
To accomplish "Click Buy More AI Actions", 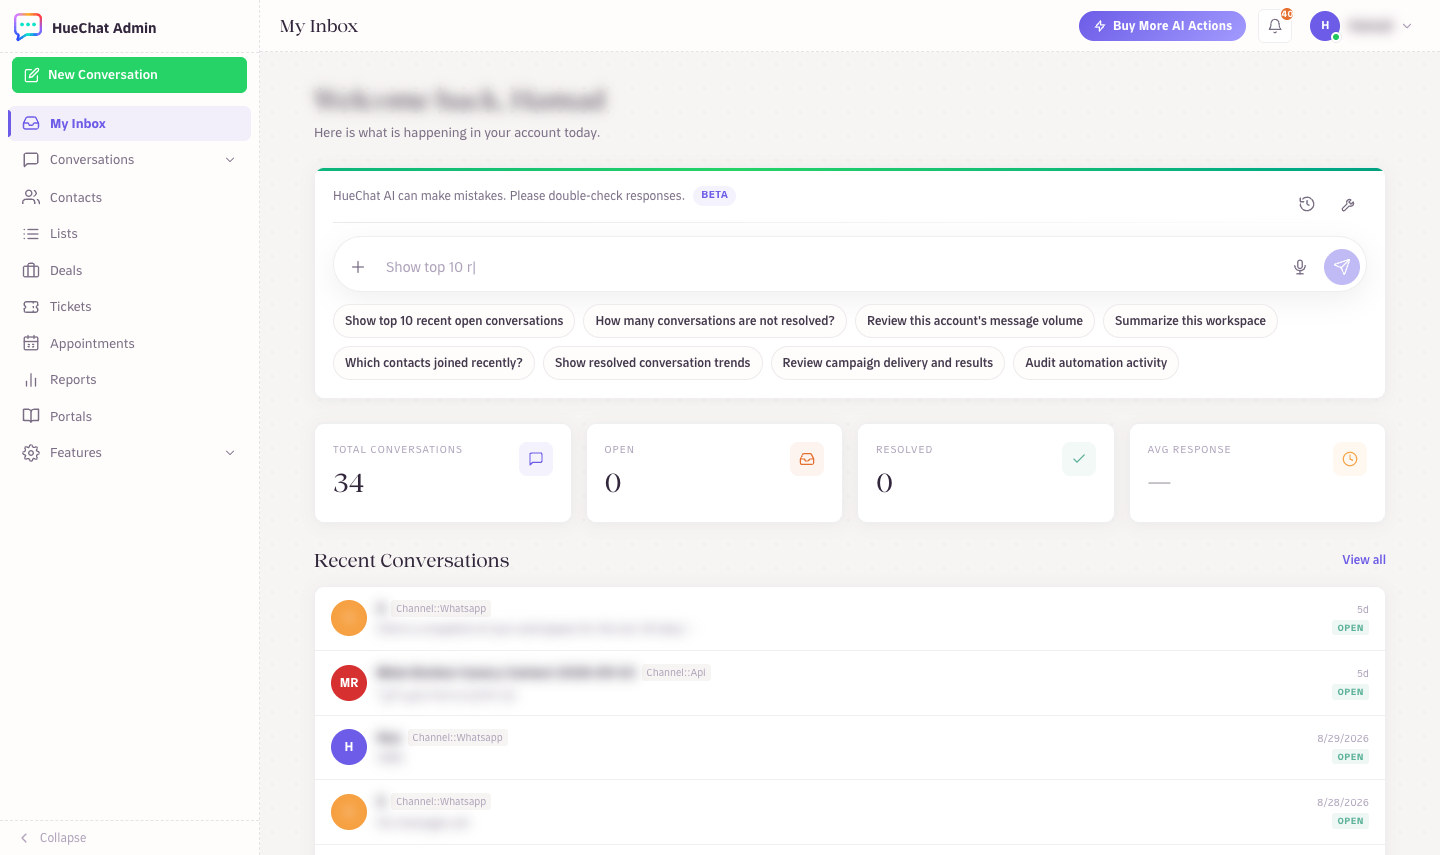I will [x=1162, y=26].
